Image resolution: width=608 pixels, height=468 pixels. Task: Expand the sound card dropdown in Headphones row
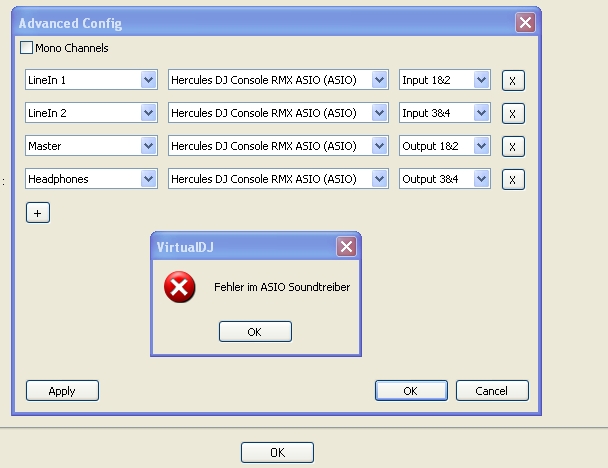tap(278, 179)
